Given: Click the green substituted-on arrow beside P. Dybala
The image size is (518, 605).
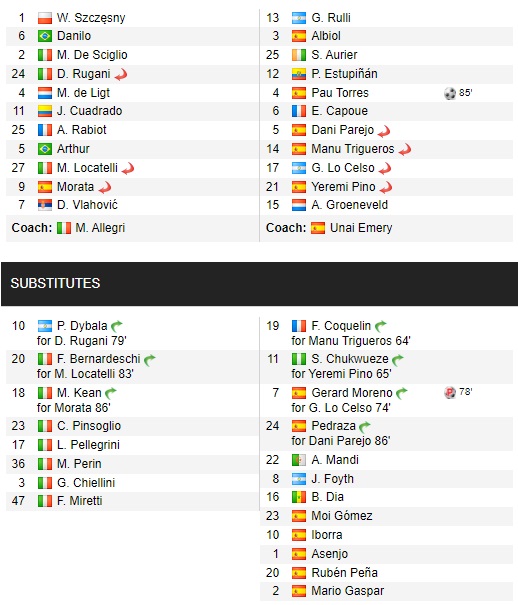Looking at the screenshot, I should coord(117,326).
